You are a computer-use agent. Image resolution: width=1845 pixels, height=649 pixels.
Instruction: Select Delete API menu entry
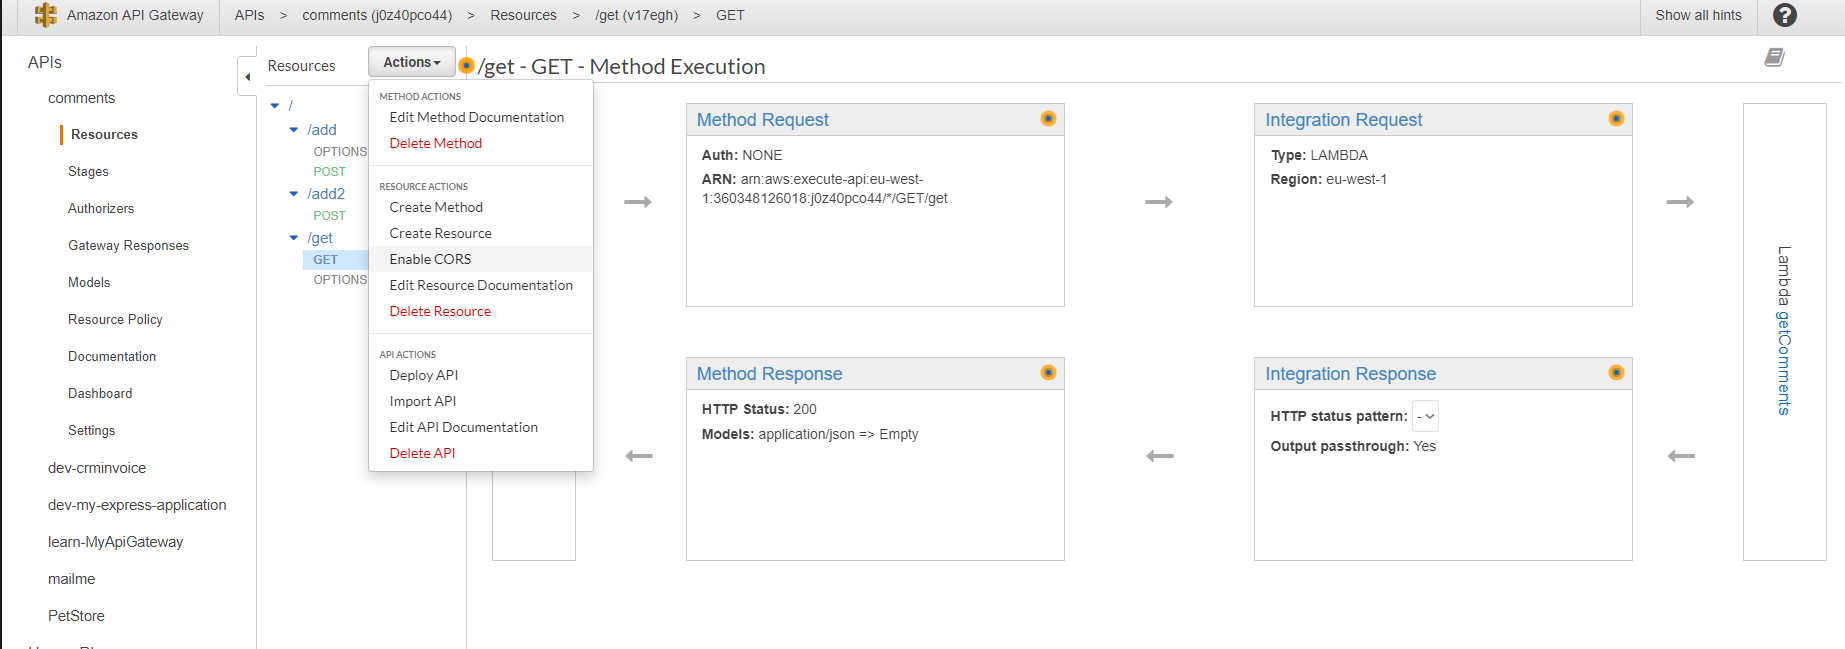pyautogui.click(x=481, y=453)
